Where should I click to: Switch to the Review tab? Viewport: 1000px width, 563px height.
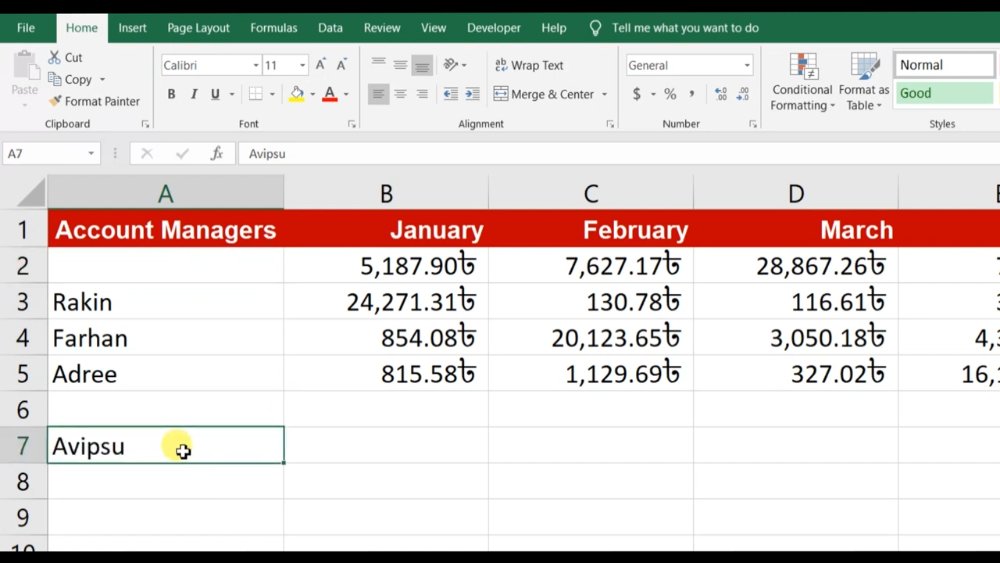coord(382,28)
